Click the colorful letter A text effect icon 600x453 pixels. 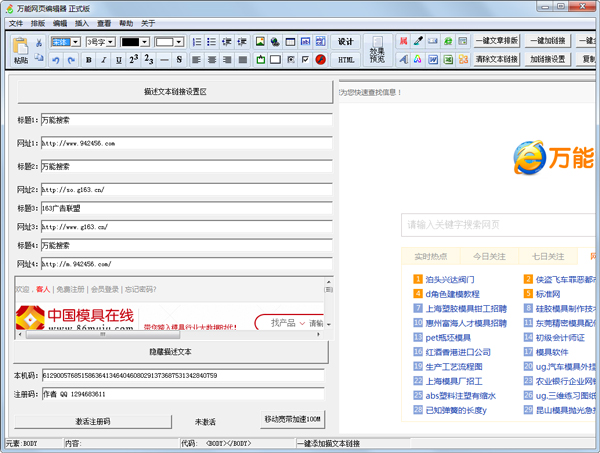tap(418, 59)
